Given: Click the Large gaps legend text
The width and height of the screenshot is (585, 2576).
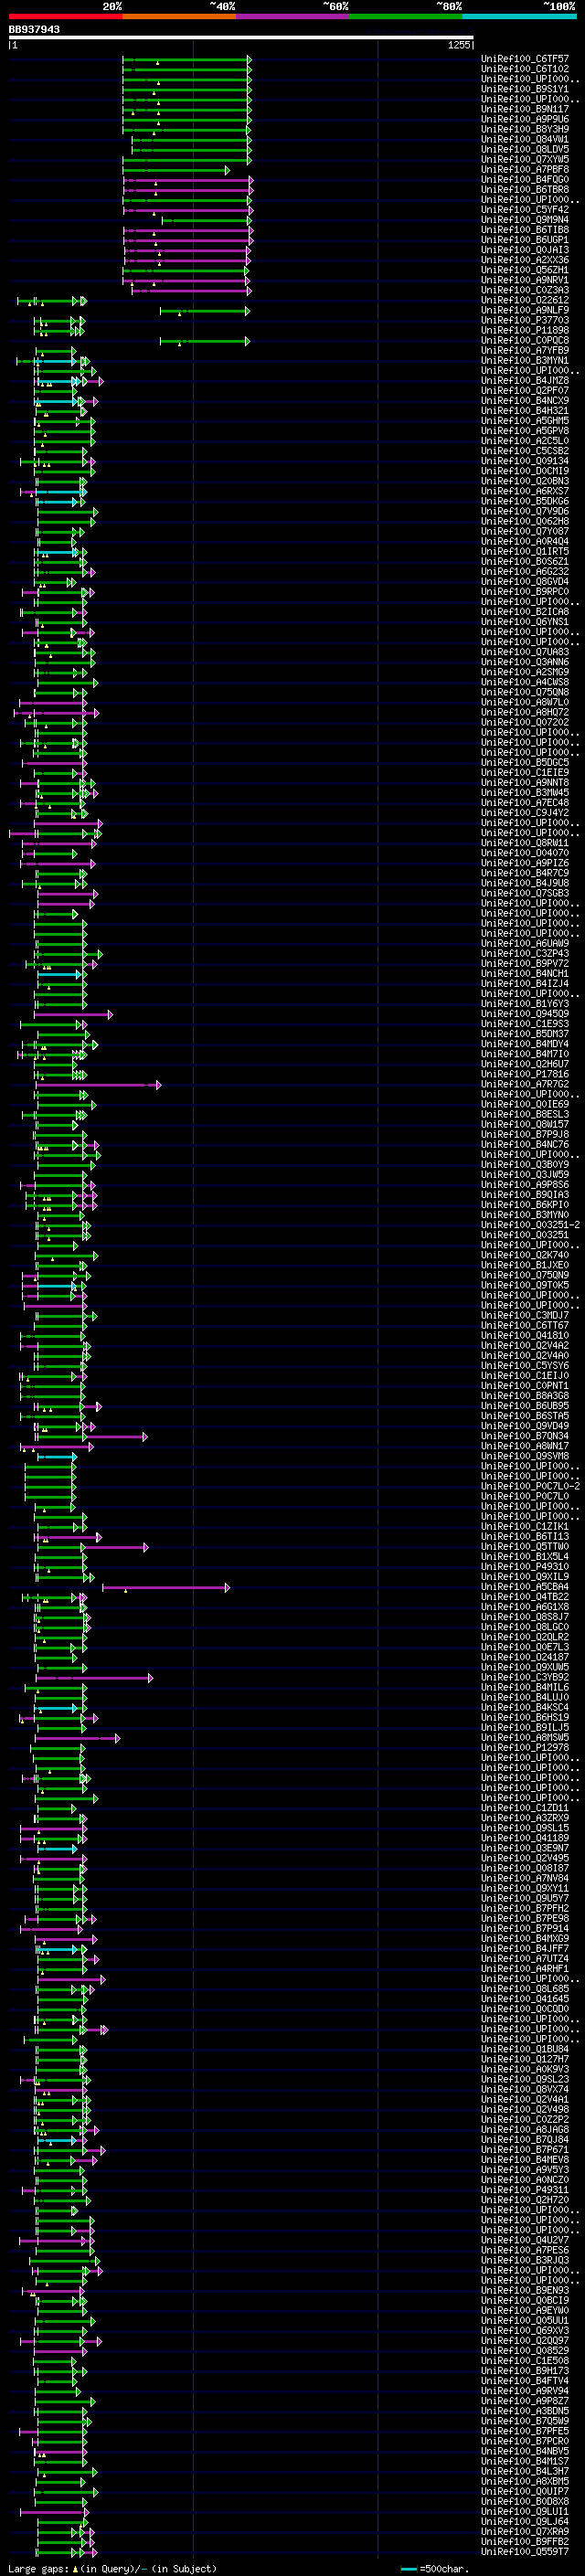Looking at the screenshot, I should [112, 2568].
